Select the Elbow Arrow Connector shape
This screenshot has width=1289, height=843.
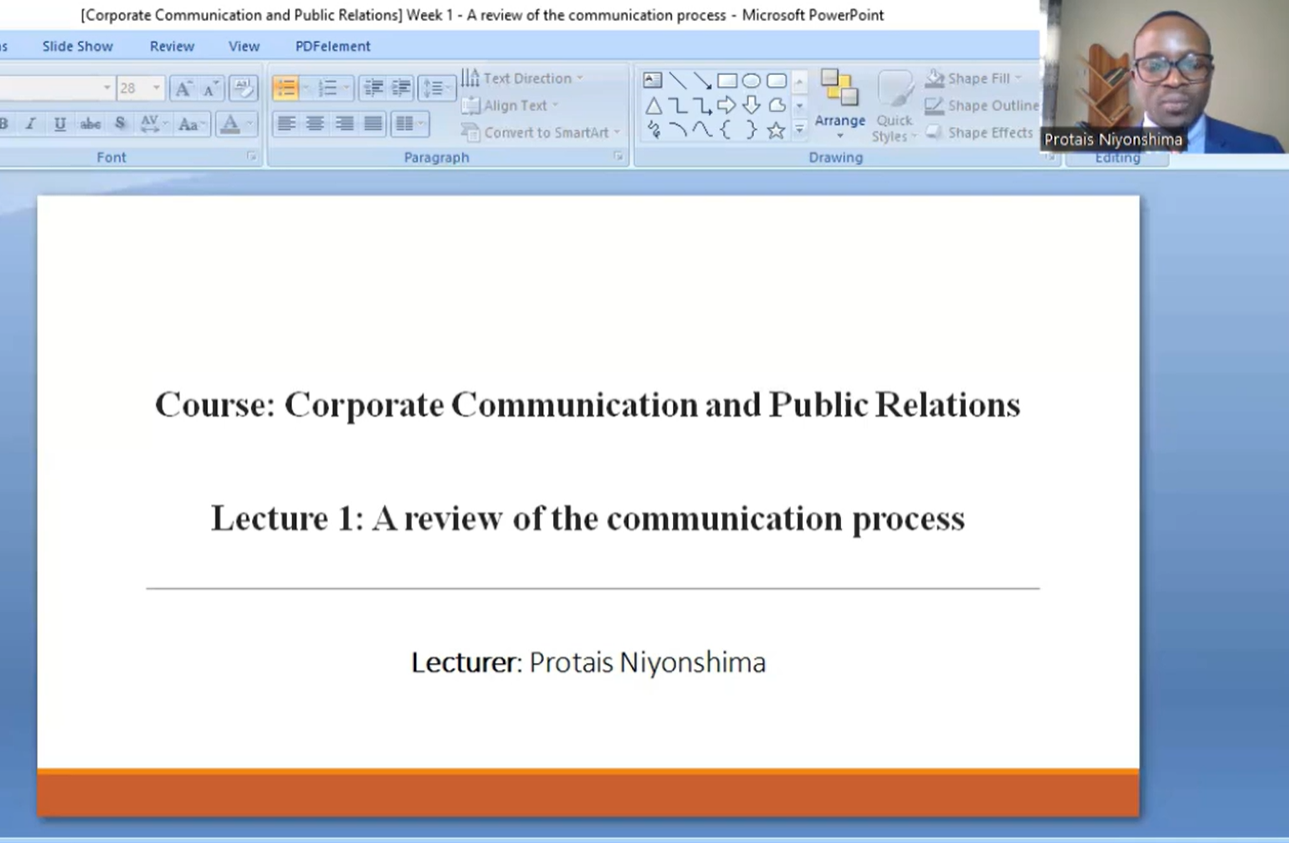[702, 105]
